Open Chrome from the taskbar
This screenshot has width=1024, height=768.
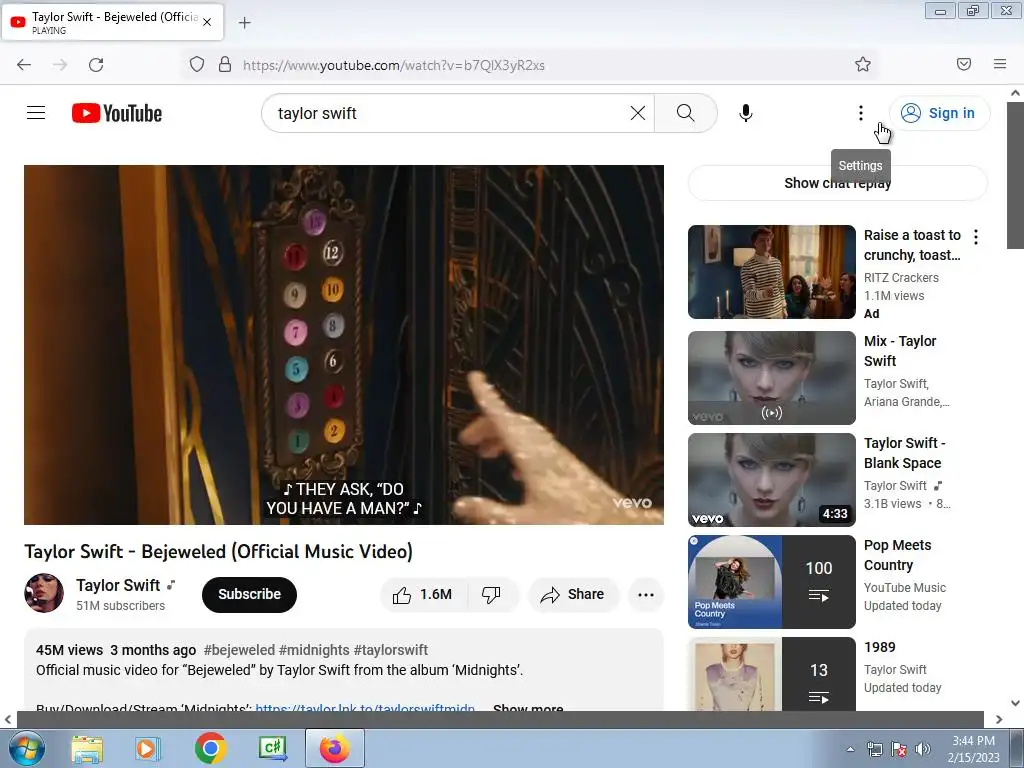click(x=210, y=748)
